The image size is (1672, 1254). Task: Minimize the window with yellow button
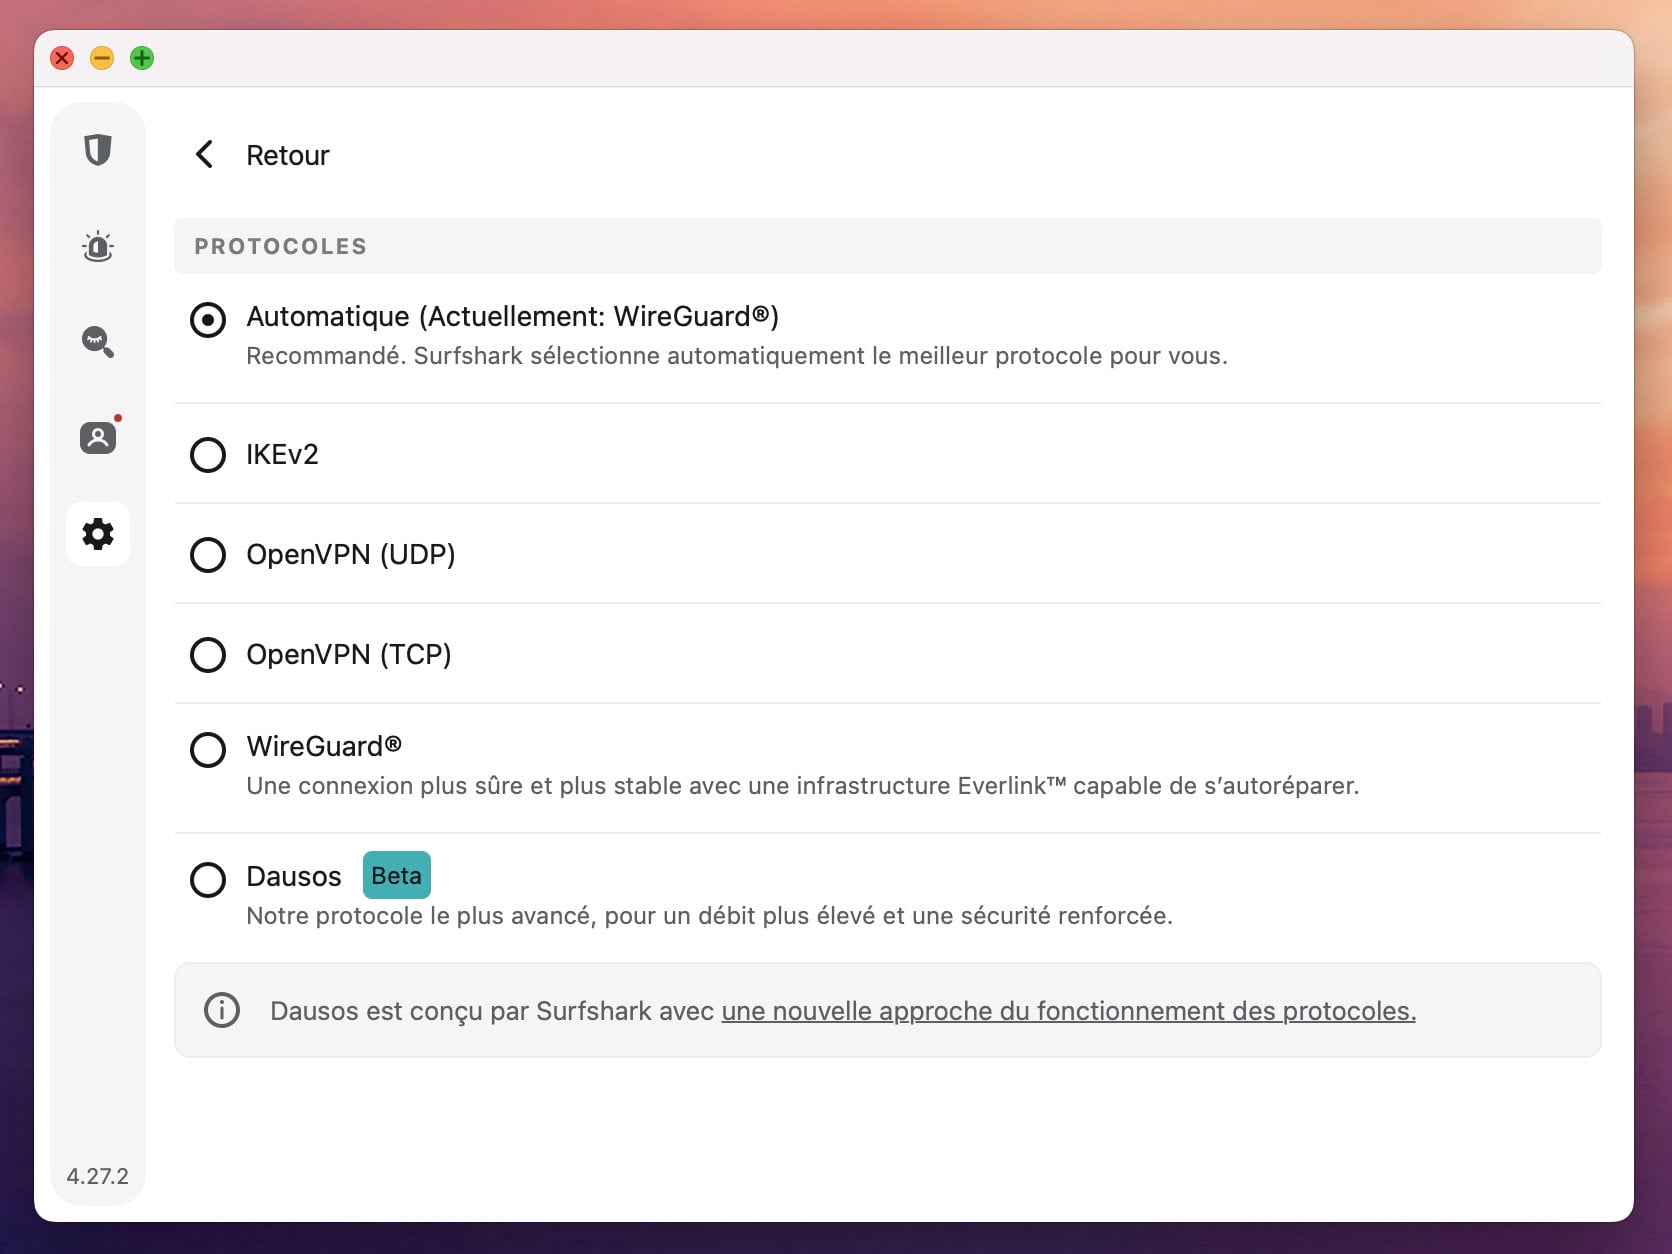[x=102, y=58]
